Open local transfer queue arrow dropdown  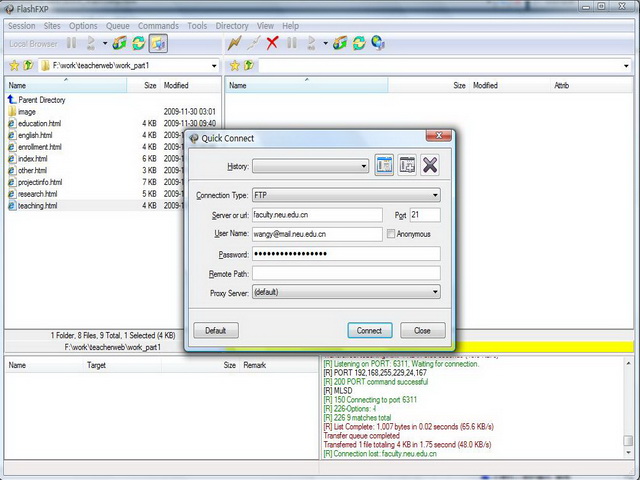tap(105, 43)
